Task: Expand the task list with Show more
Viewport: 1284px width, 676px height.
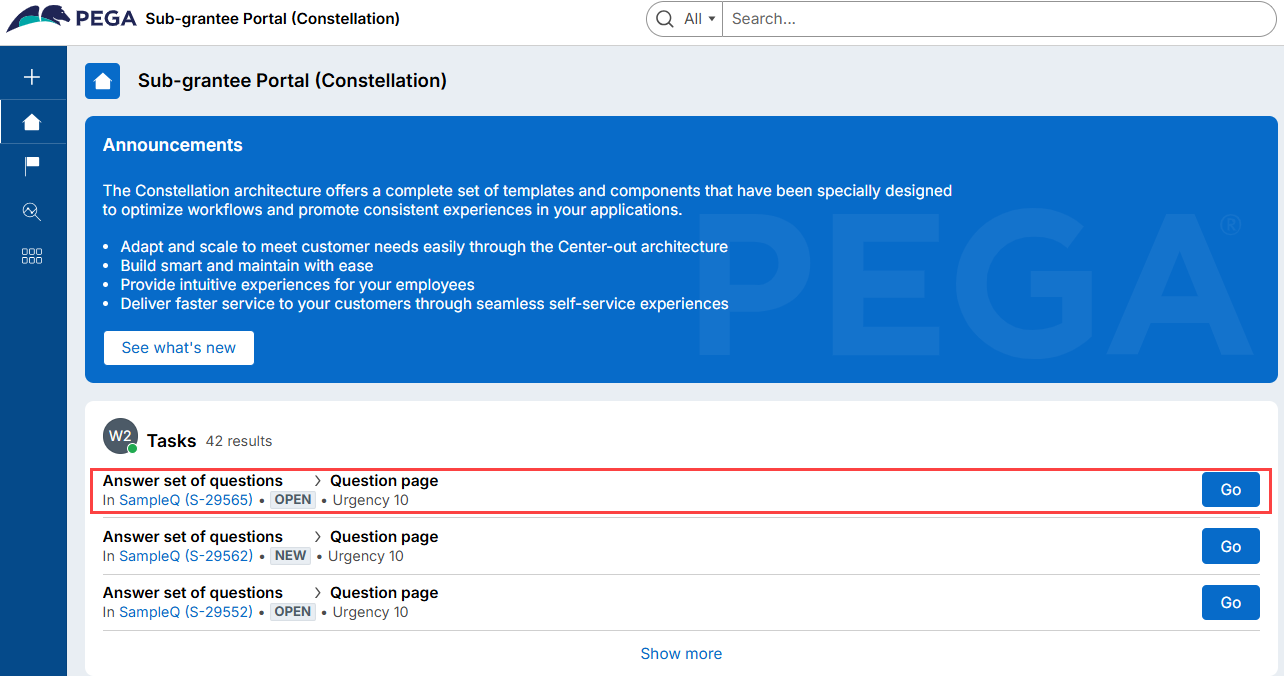Action: (x=681, y=653)
